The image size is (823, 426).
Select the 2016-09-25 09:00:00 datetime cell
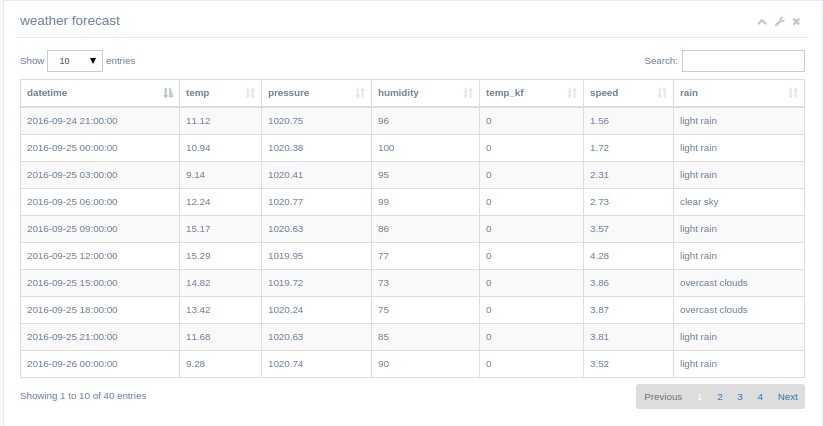point(100,229)
